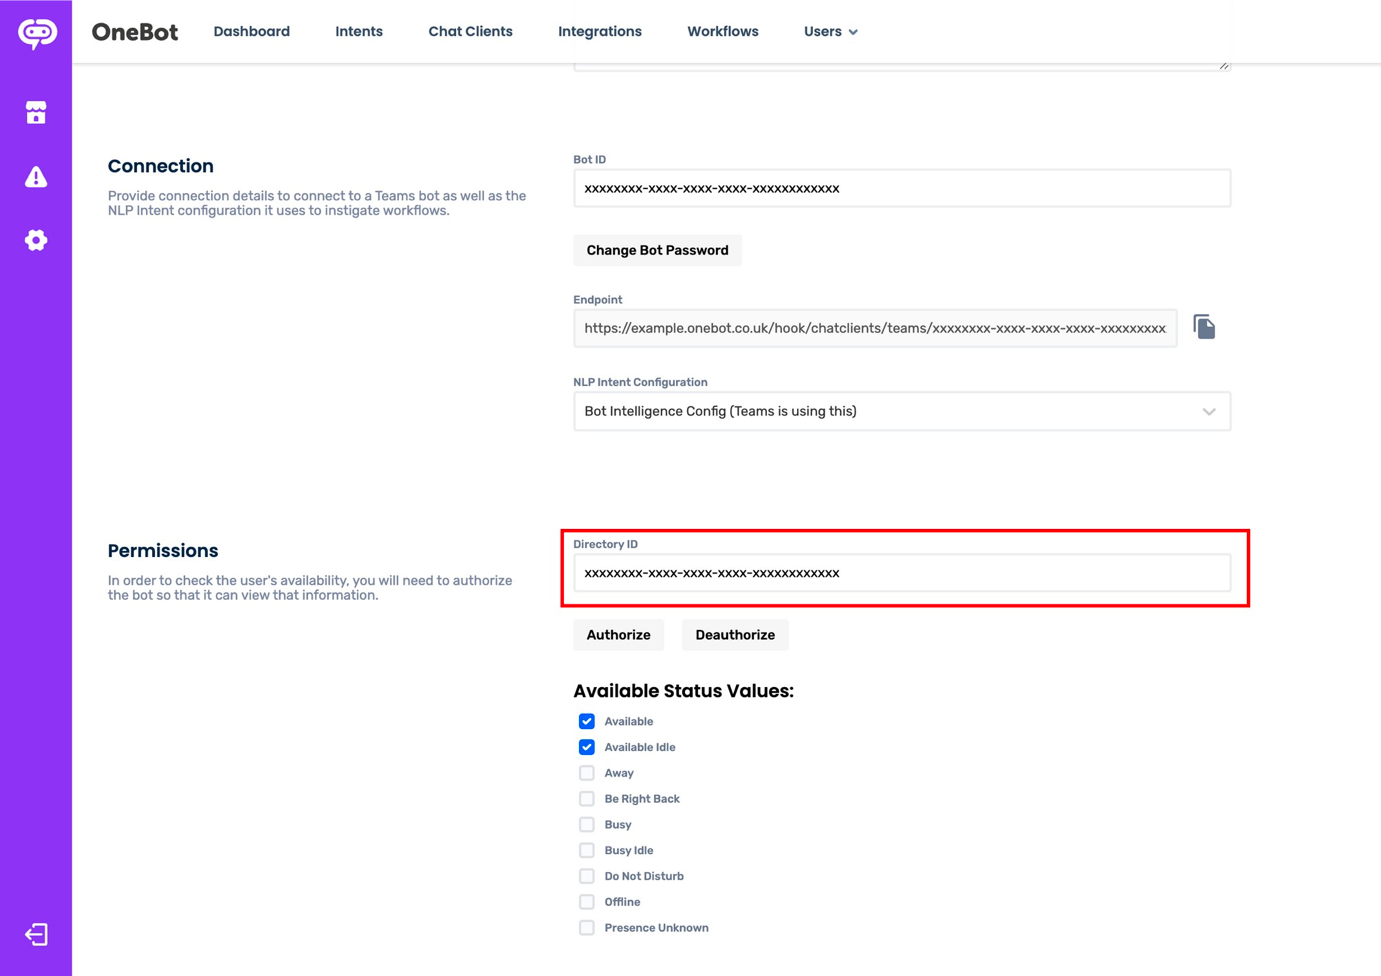
Task: Click the OneBot brand name
Action: pyautogui.click(x=135, y=32)
